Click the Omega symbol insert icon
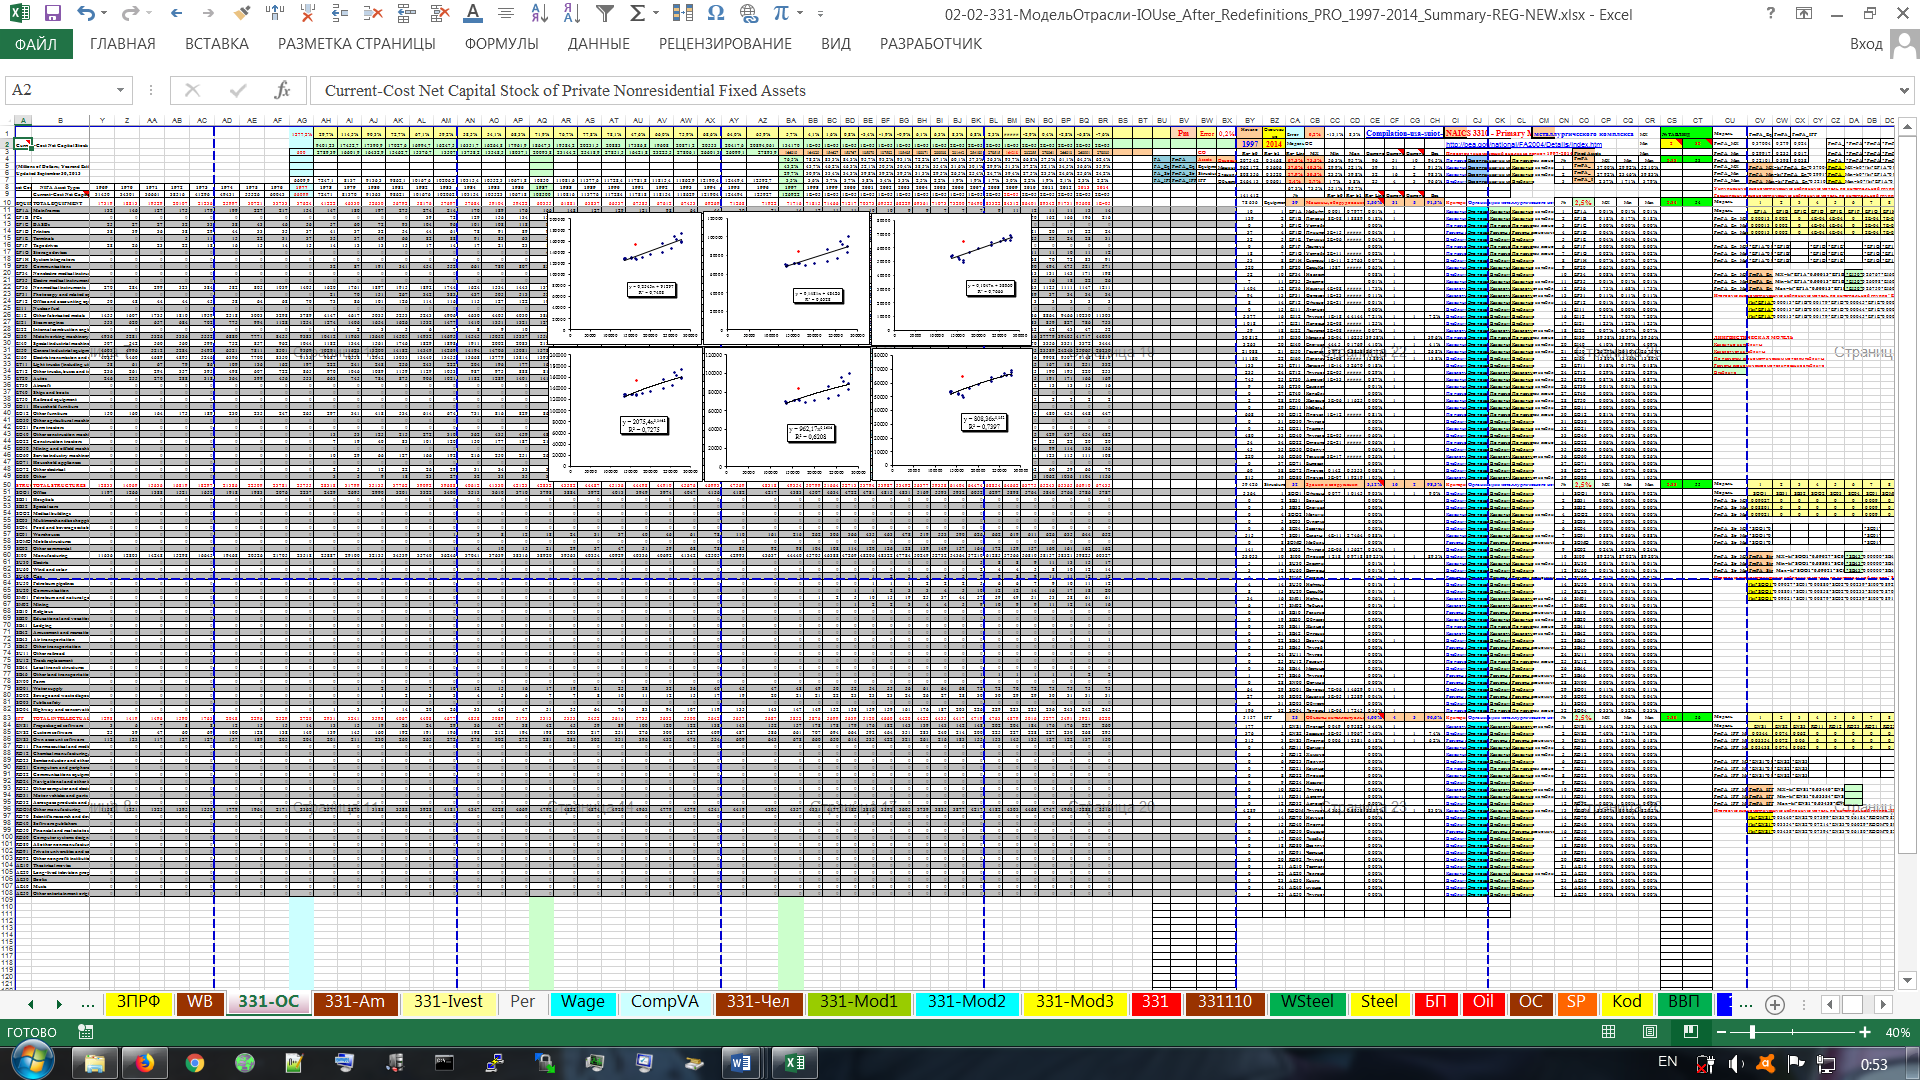This screenshot has width=1920, height=1080. point(715,14)
